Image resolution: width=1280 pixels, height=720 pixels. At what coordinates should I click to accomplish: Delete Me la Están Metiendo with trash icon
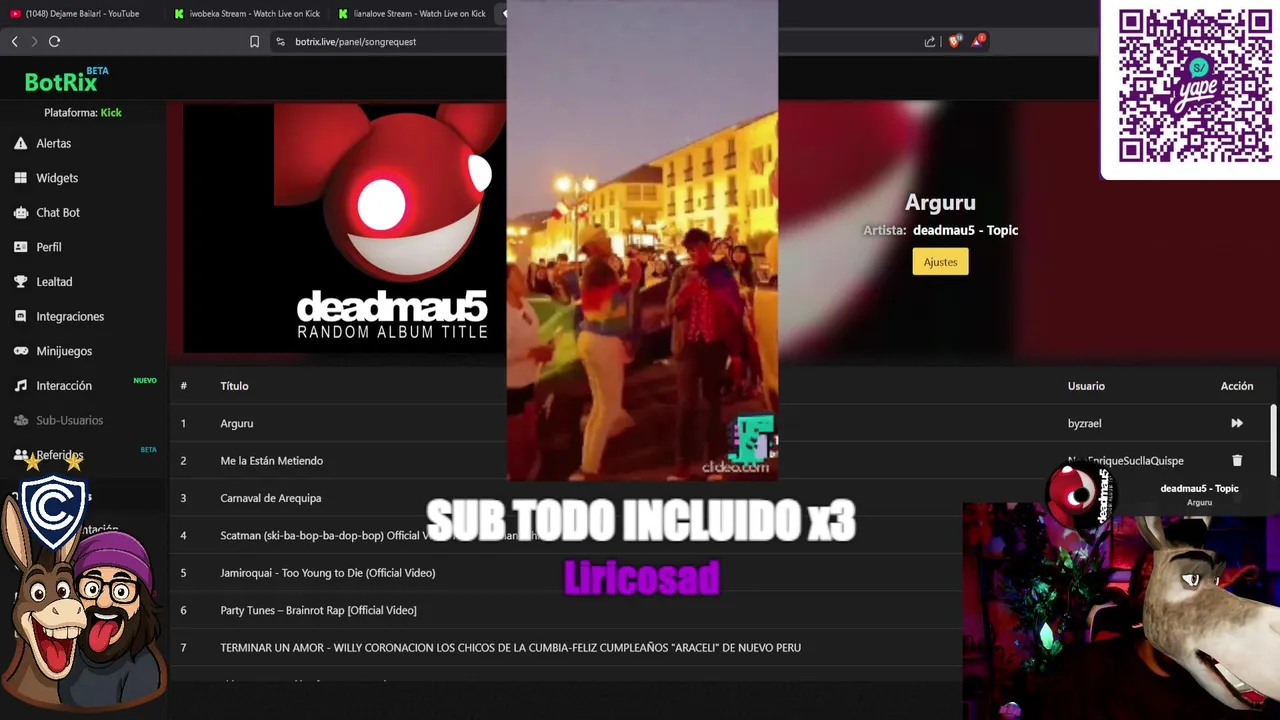point(1237,460)
